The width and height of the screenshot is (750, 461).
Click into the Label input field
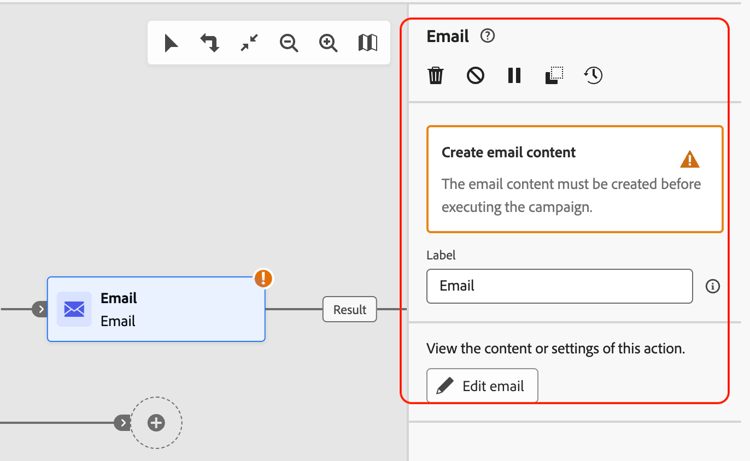pyautogui.click(x=560, y=286)
